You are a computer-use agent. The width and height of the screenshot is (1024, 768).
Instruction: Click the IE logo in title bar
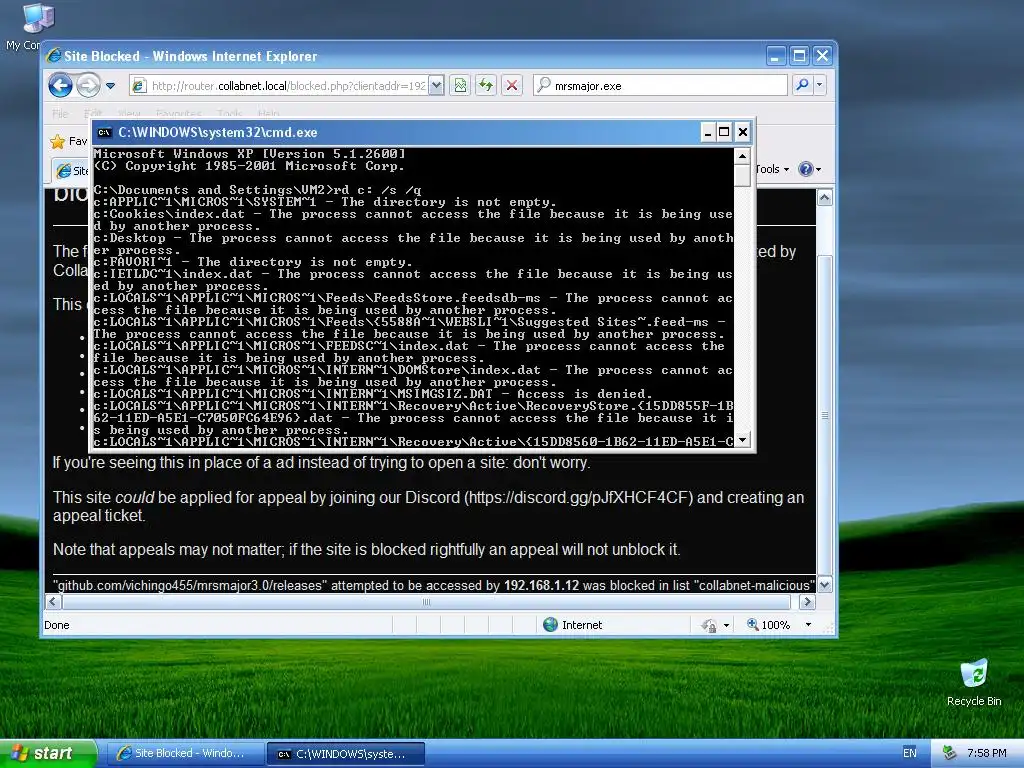(54, 56)
